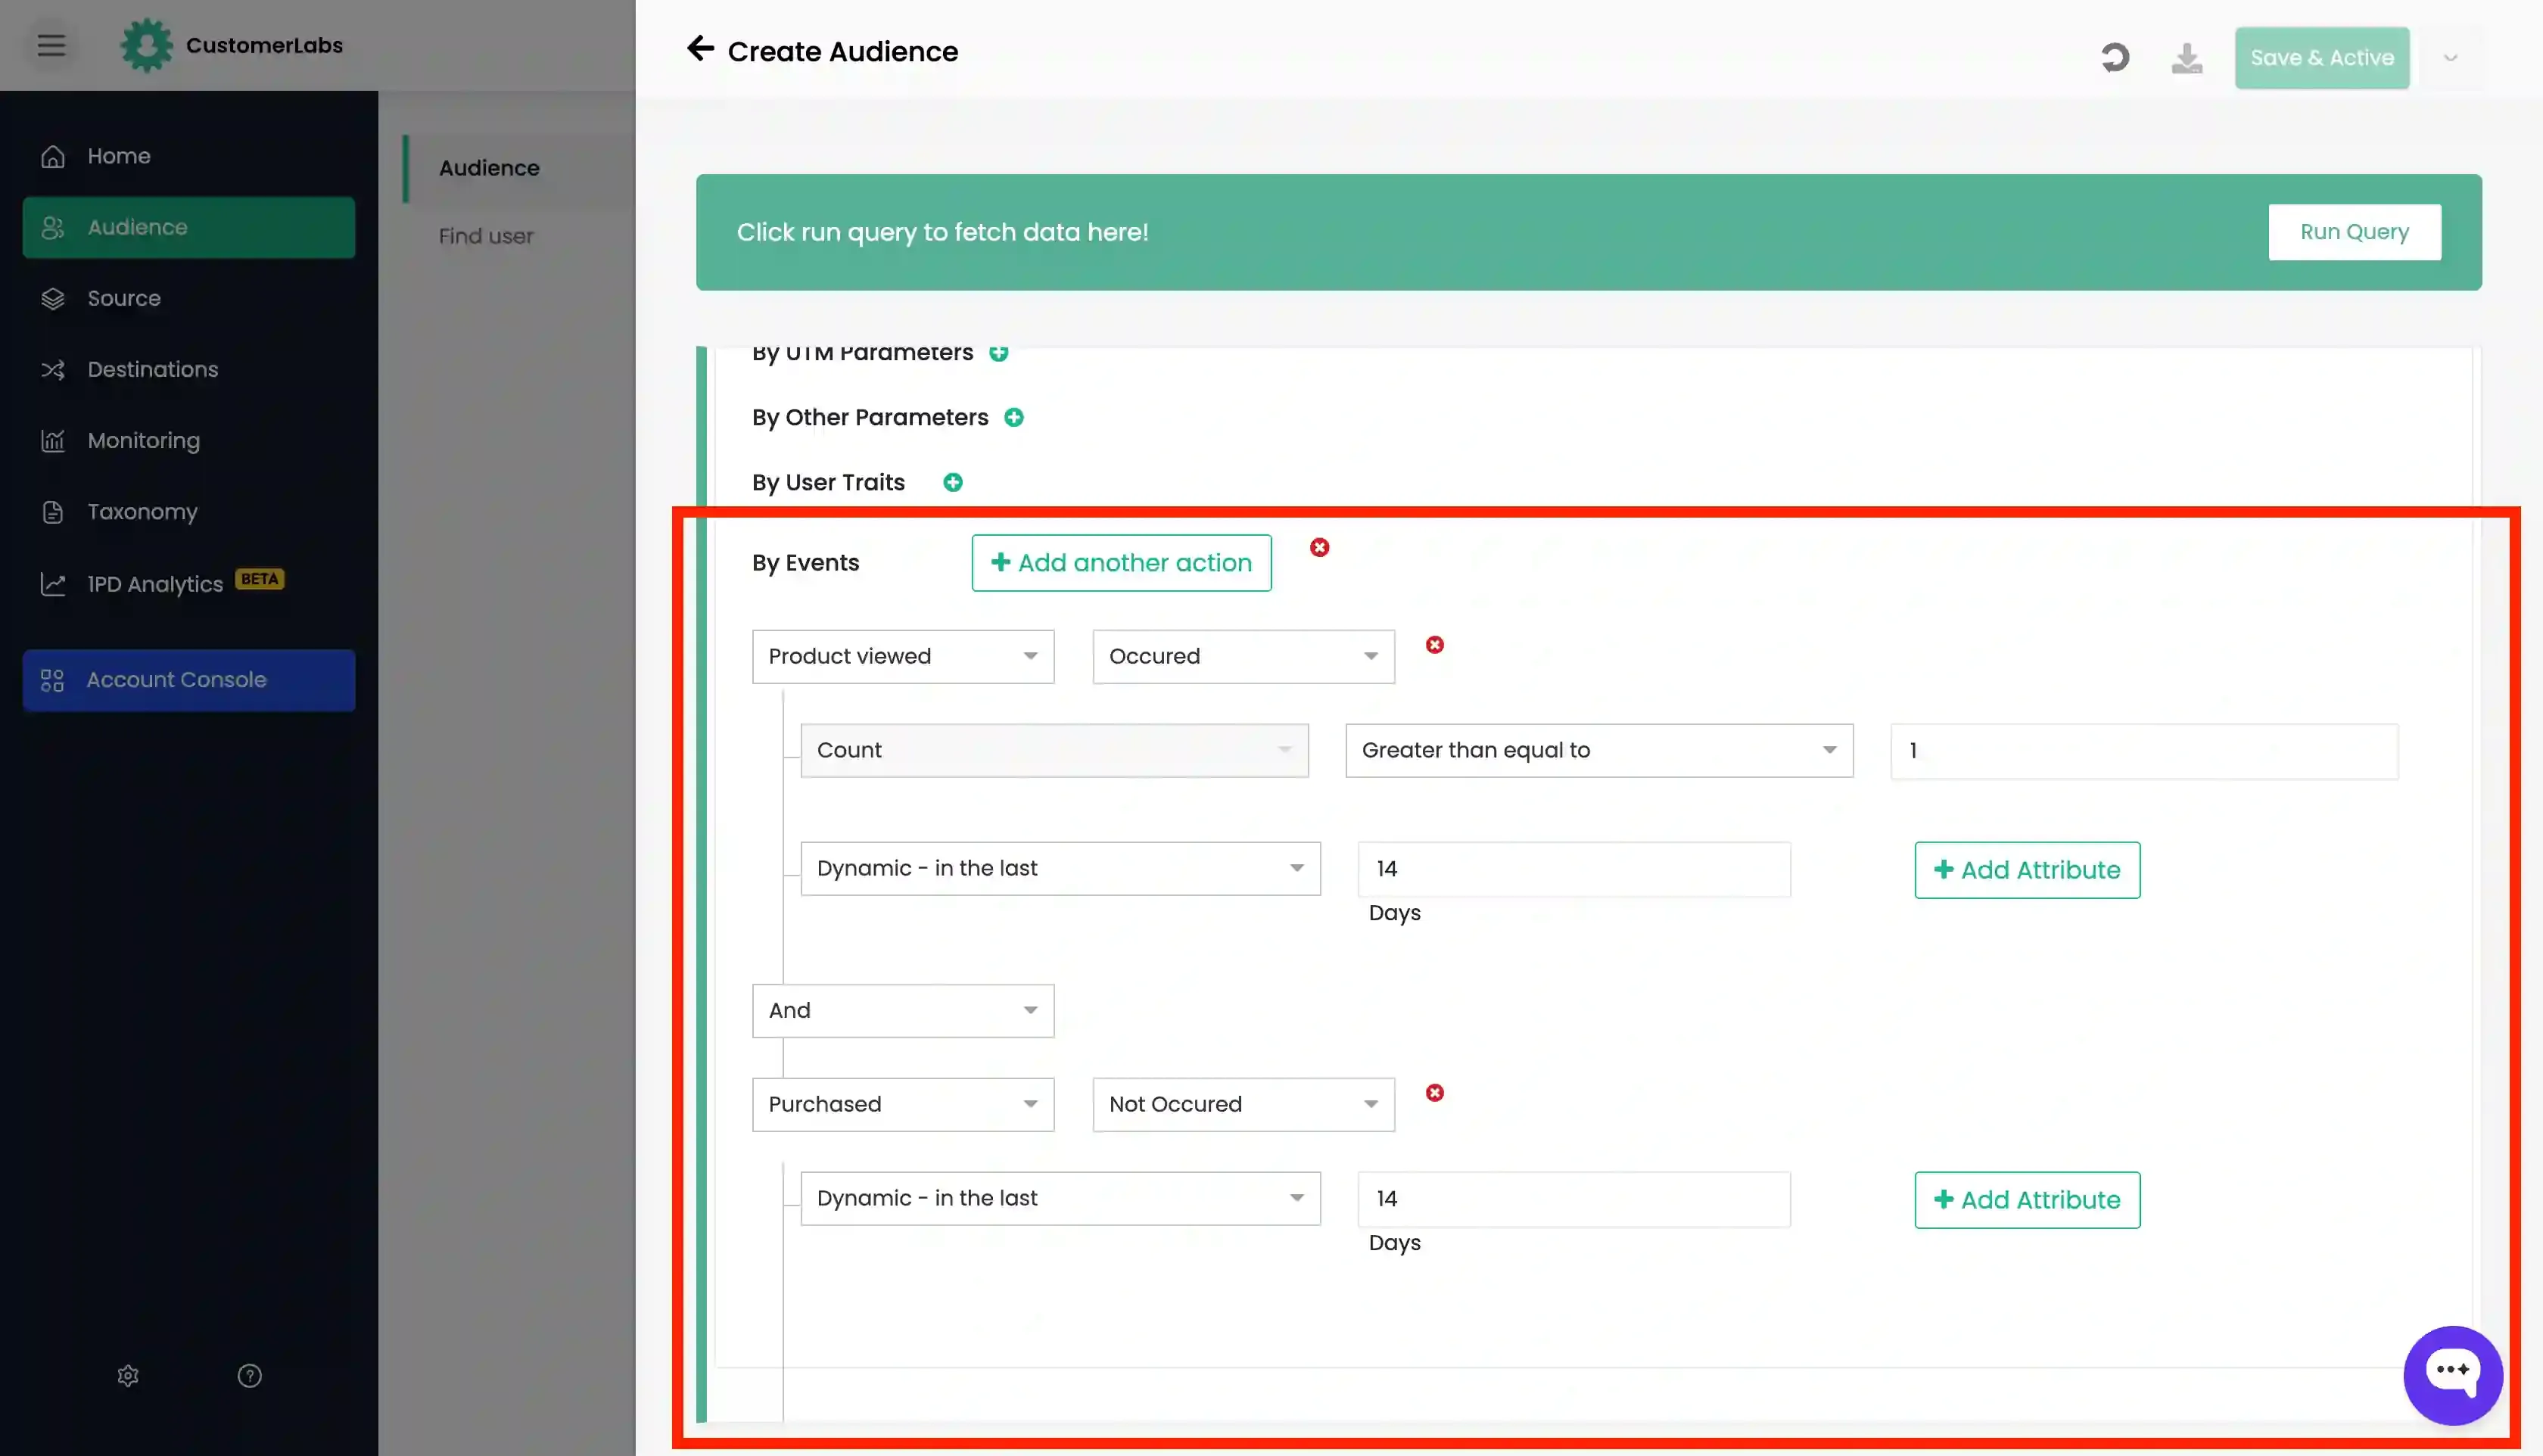Viewport: 2543px width, 1456px height.
Task: Open 1PD Analytics in the sidebar
Action: [x=189, y=584]
